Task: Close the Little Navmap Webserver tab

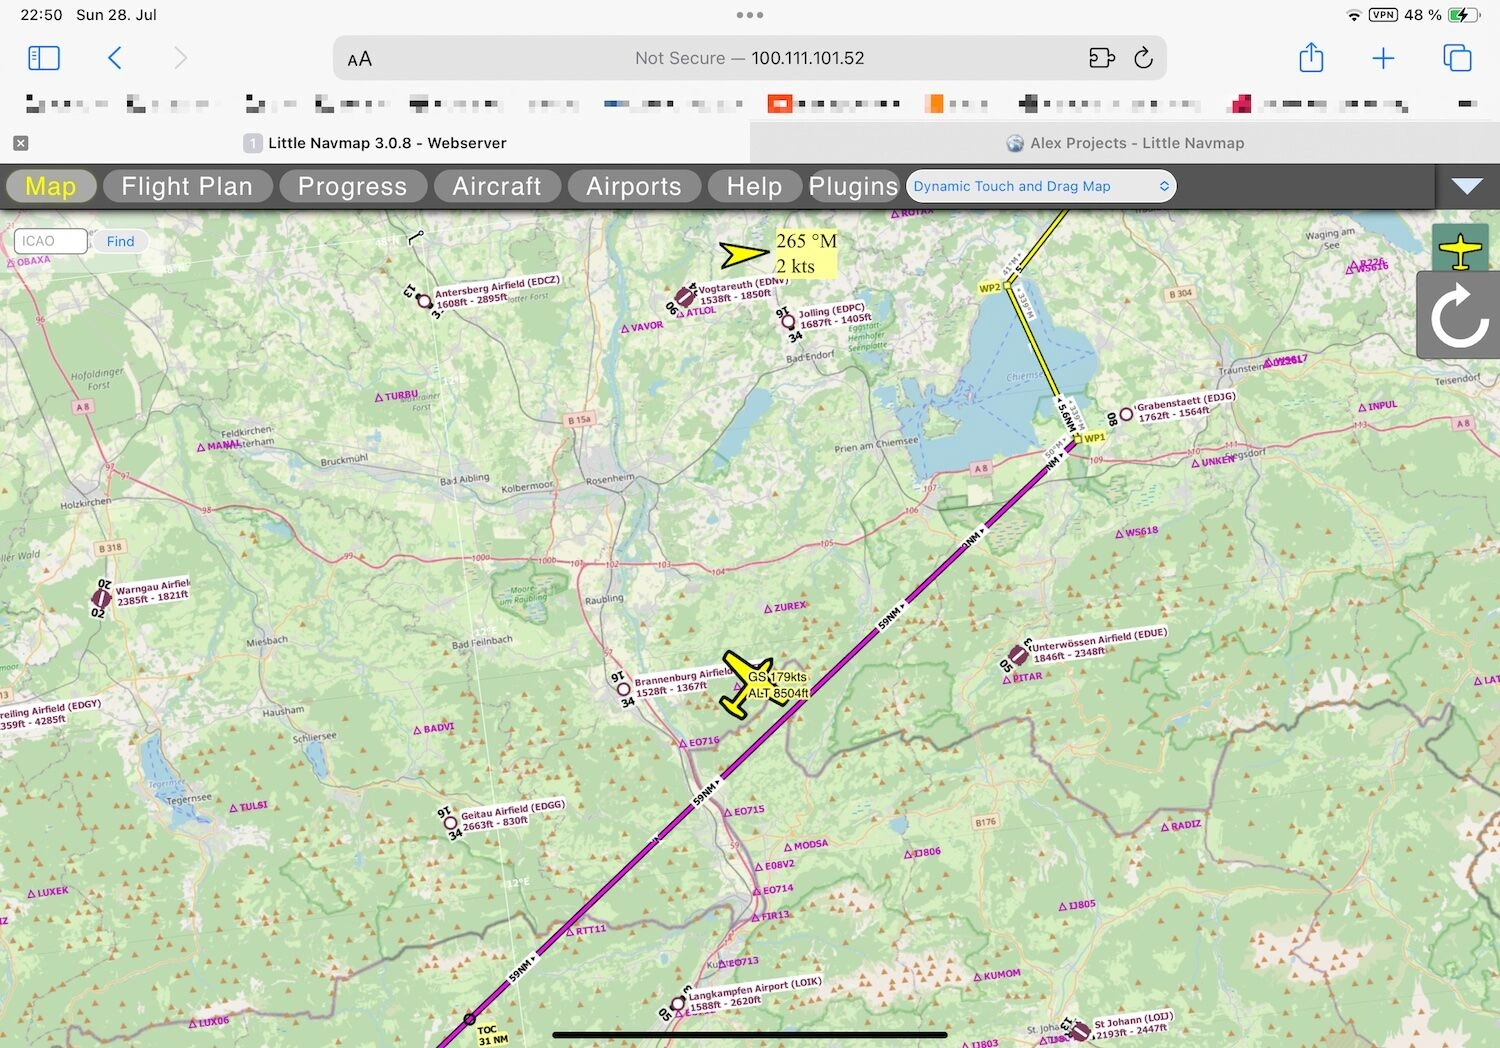Action: point(20,143)
